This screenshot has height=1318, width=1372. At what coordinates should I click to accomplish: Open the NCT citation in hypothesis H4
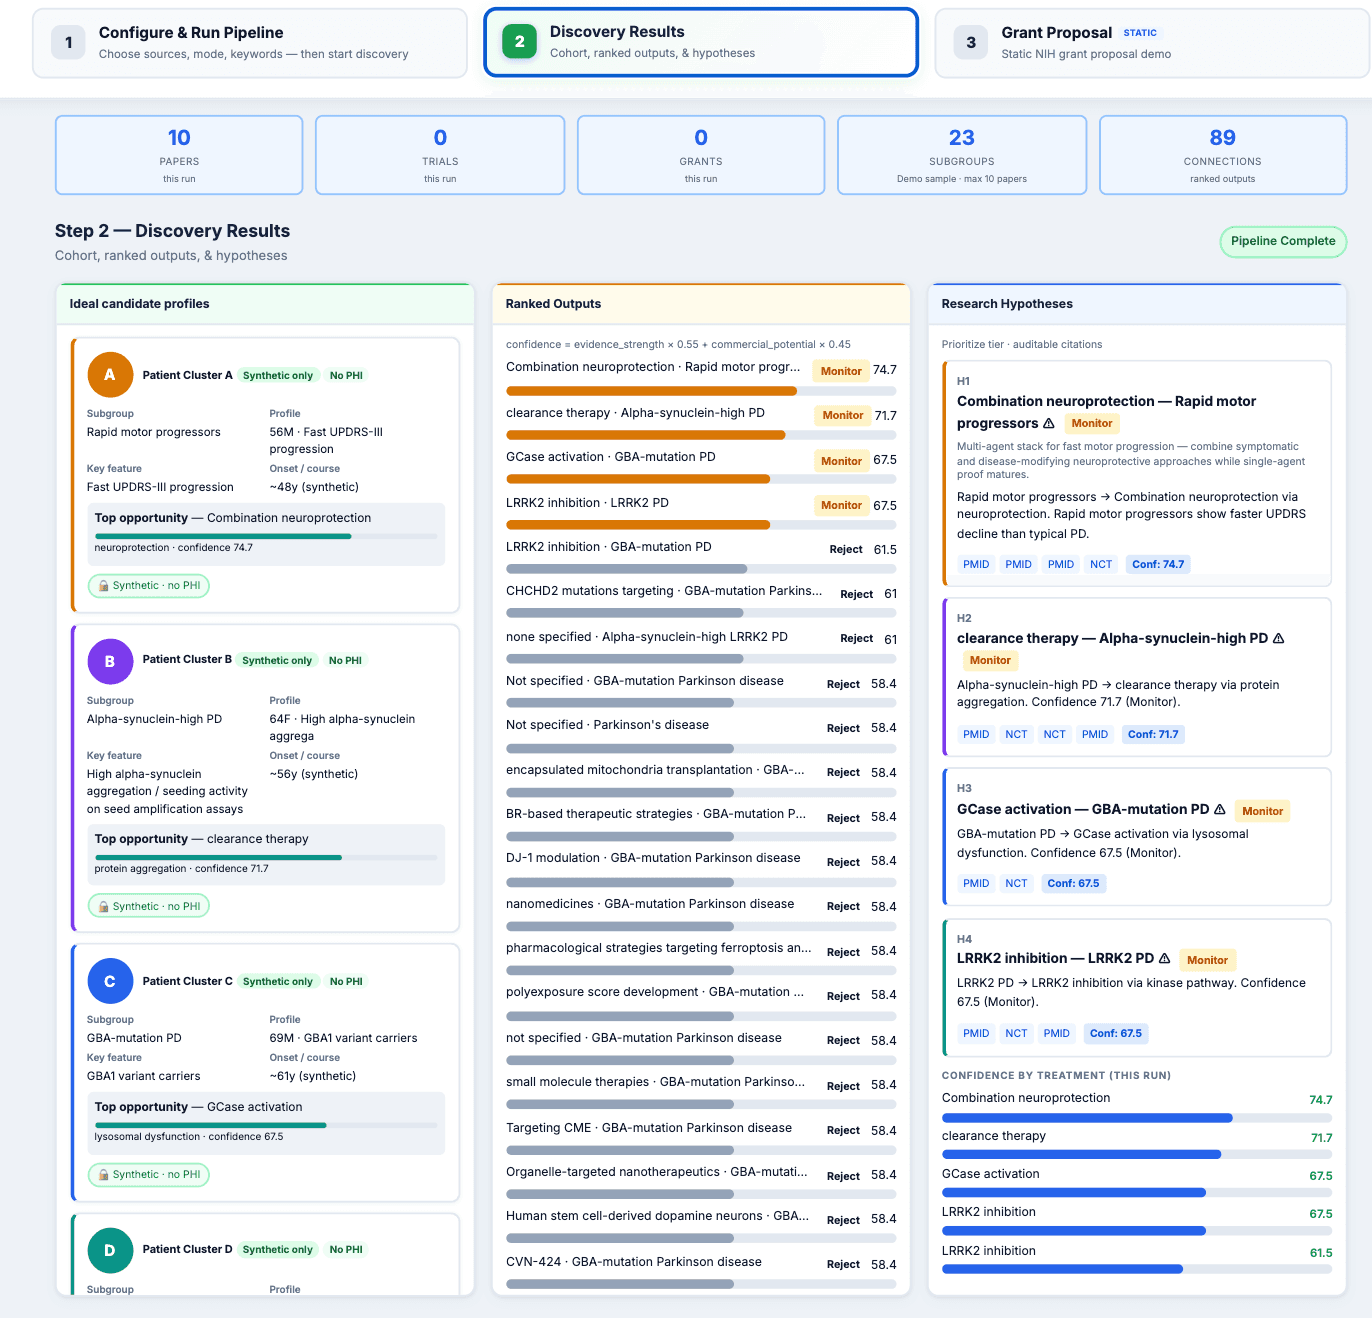(x=1016, y=1033)
